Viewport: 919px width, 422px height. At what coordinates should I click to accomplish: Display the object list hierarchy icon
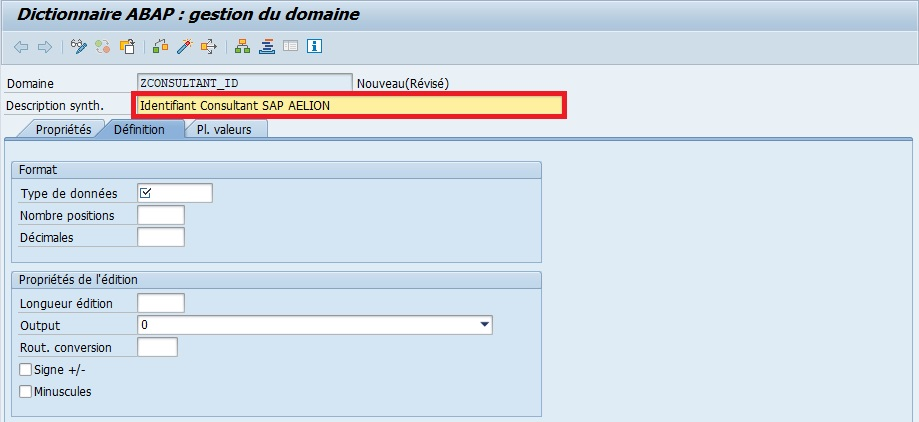click(x=242, y=46)
